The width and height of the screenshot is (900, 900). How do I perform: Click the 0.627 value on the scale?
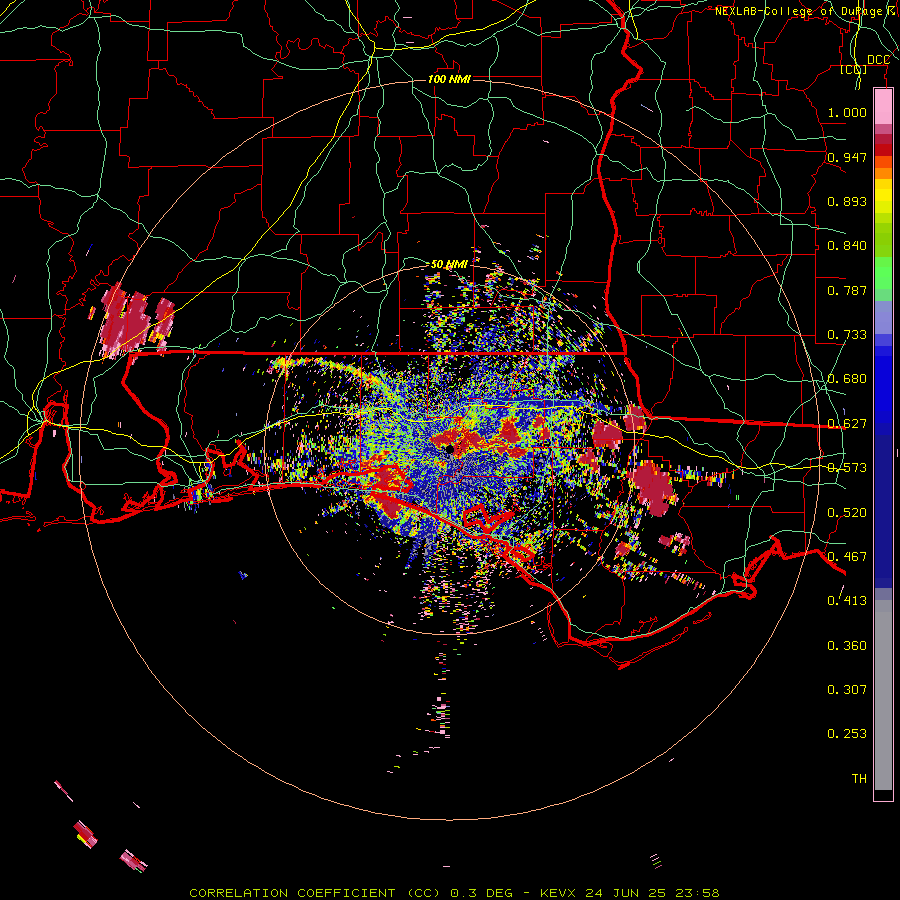(x=847, y=424)
